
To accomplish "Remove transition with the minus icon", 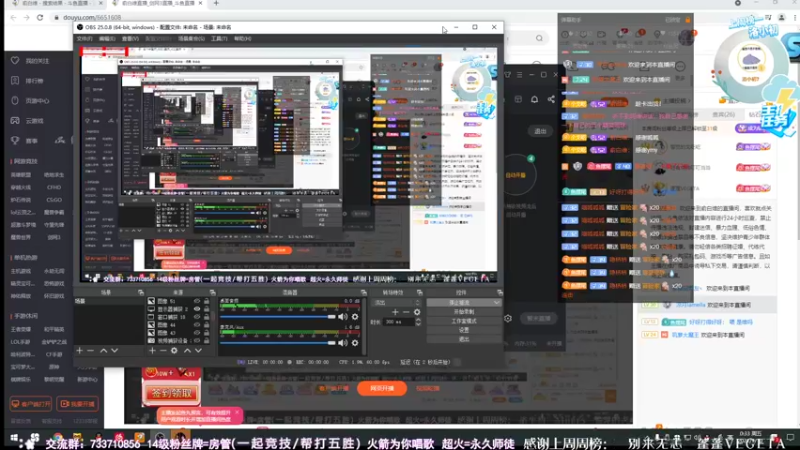I will click(x=406, y=312).
